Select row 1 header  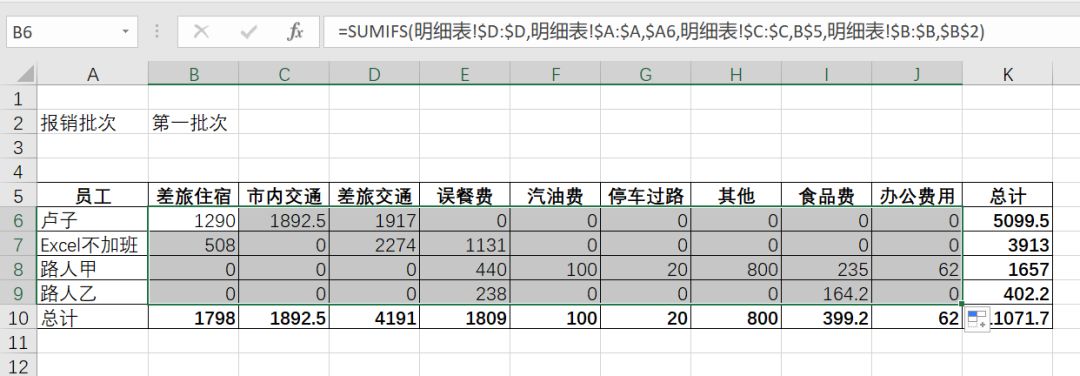click(x=19, y=98)
